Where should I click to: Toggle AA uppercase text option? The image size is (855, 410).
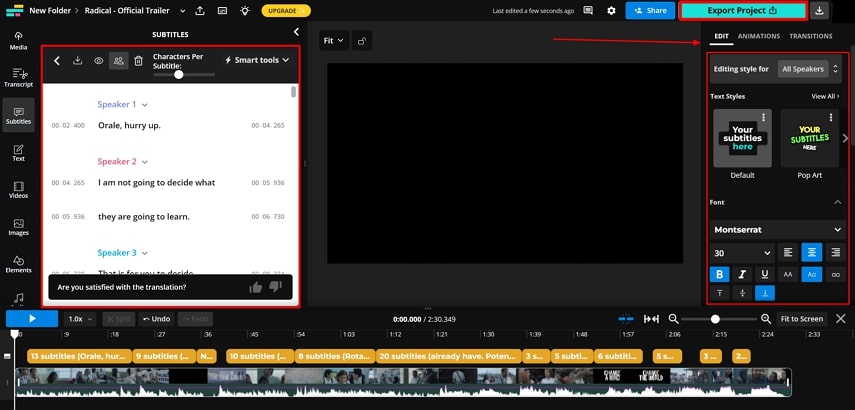(x=788, y=275)
